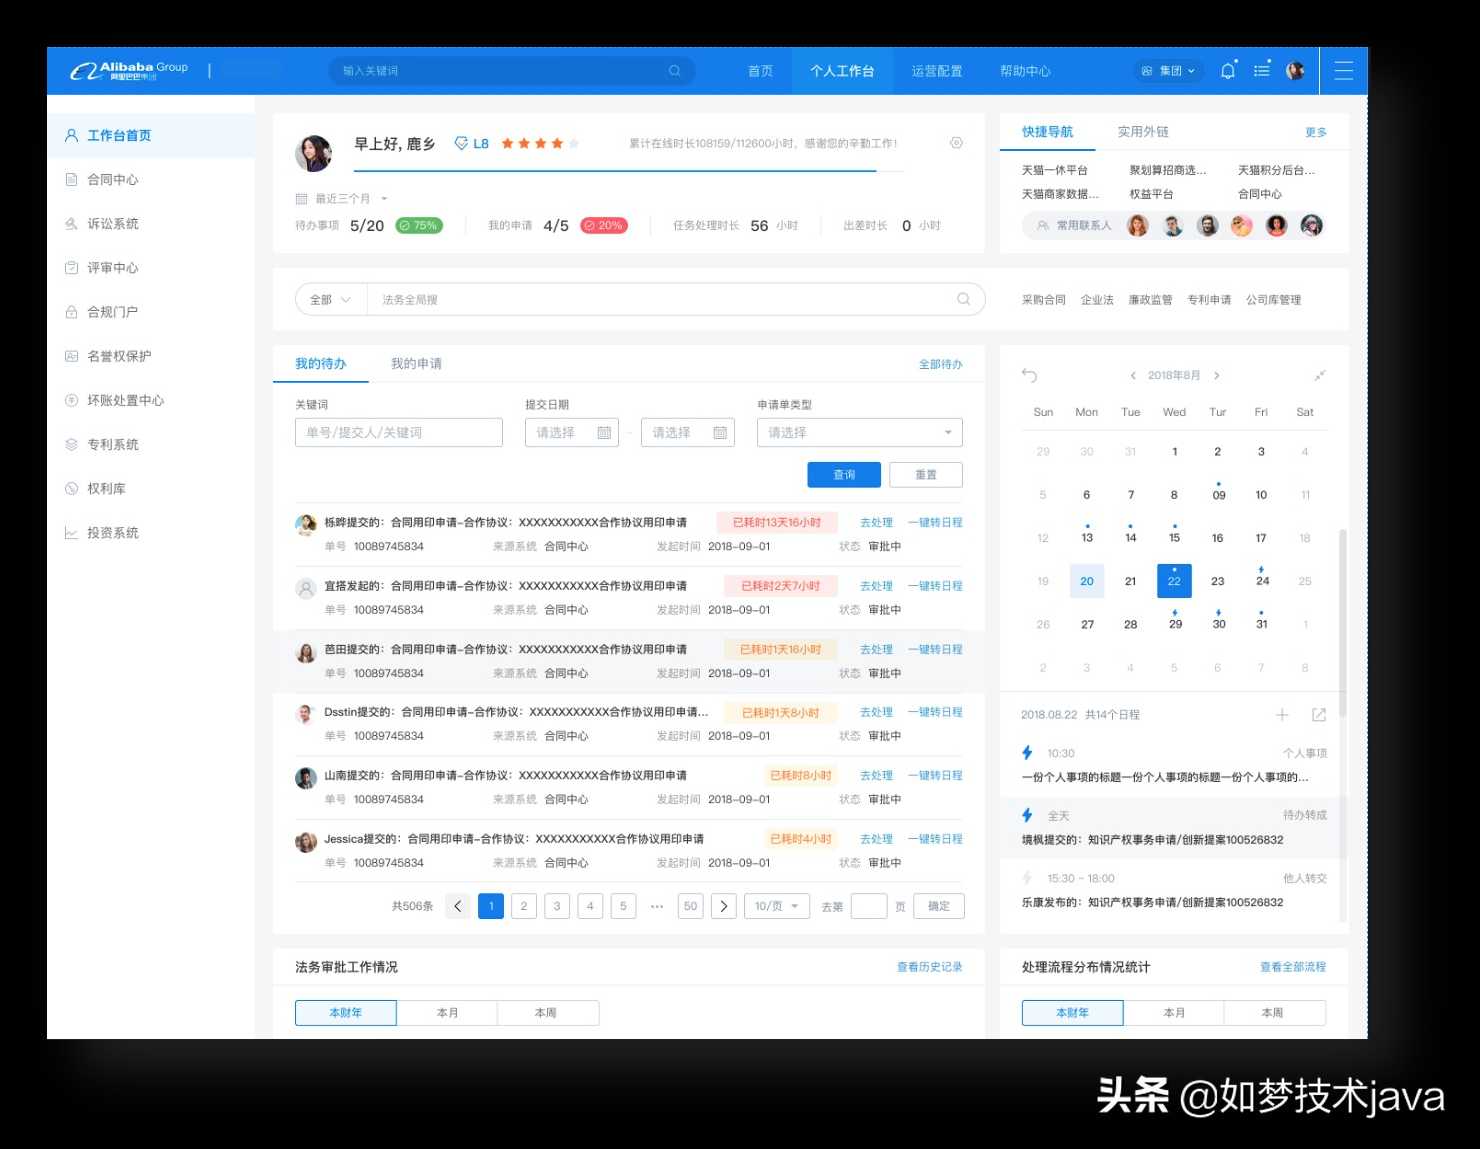The image size is (1480, 1149).
Task: Open the 全部待办 link
Action: (x=941, y=364)
